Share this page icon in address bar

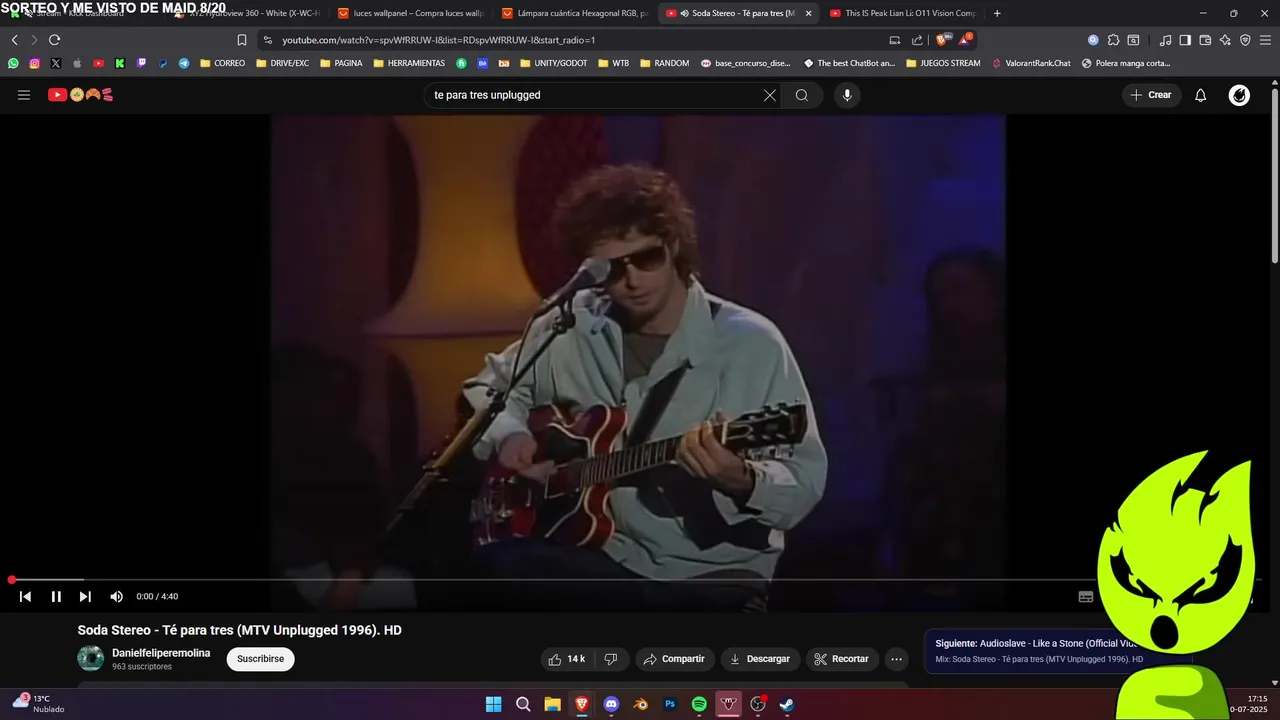pyautogui.click(x=917, y=40)
